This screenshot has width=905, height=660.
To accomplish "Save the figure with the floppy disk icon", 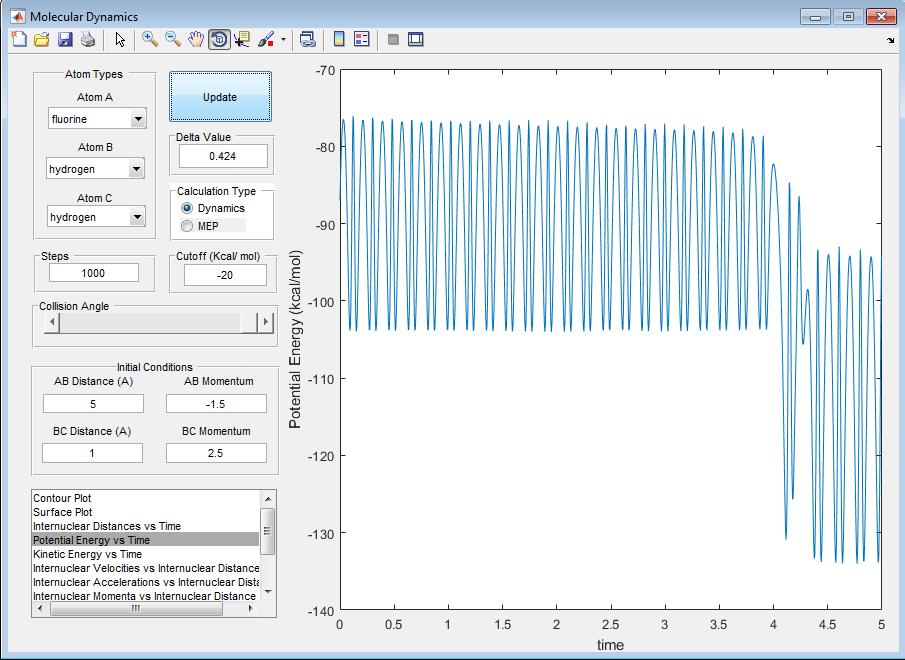I will tap(65, 40).
